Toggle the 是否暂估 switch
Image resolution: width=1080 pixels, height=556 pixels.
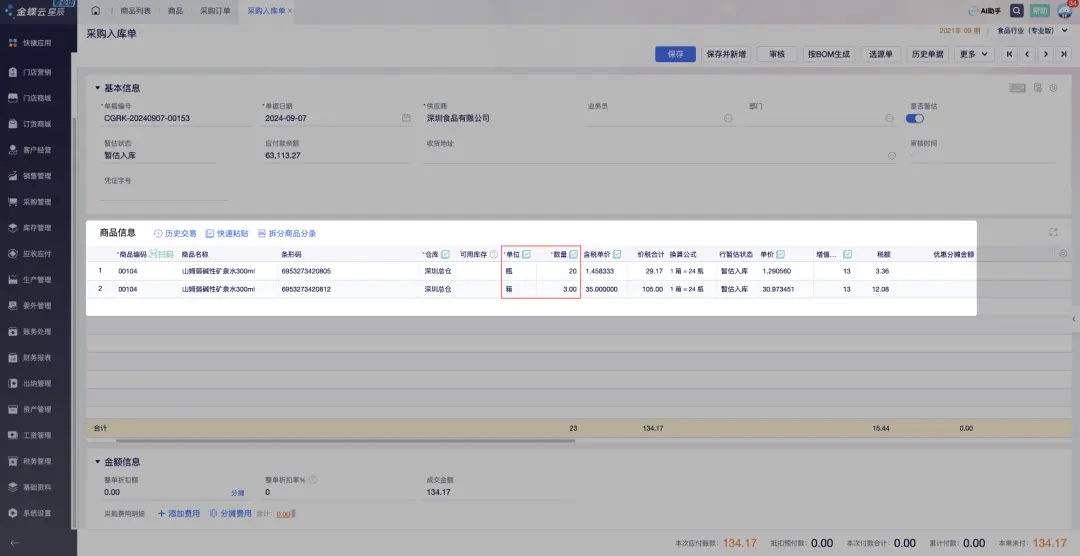(914, 118)
